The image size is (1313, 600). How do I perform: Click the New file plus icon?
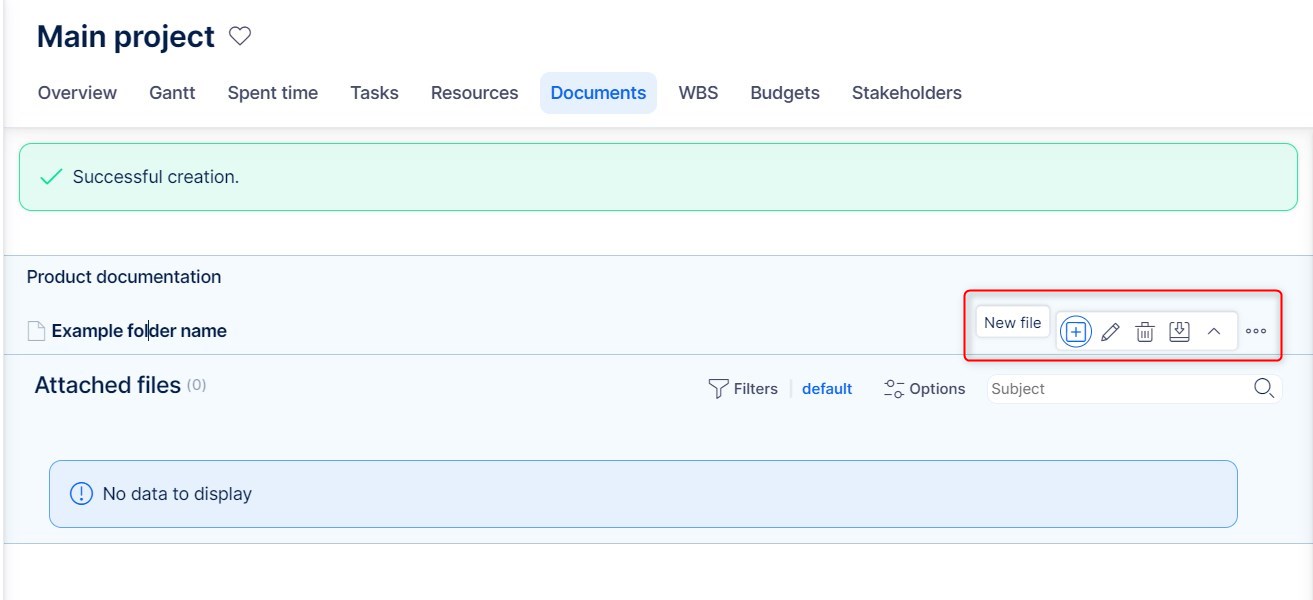(1075, 332)
